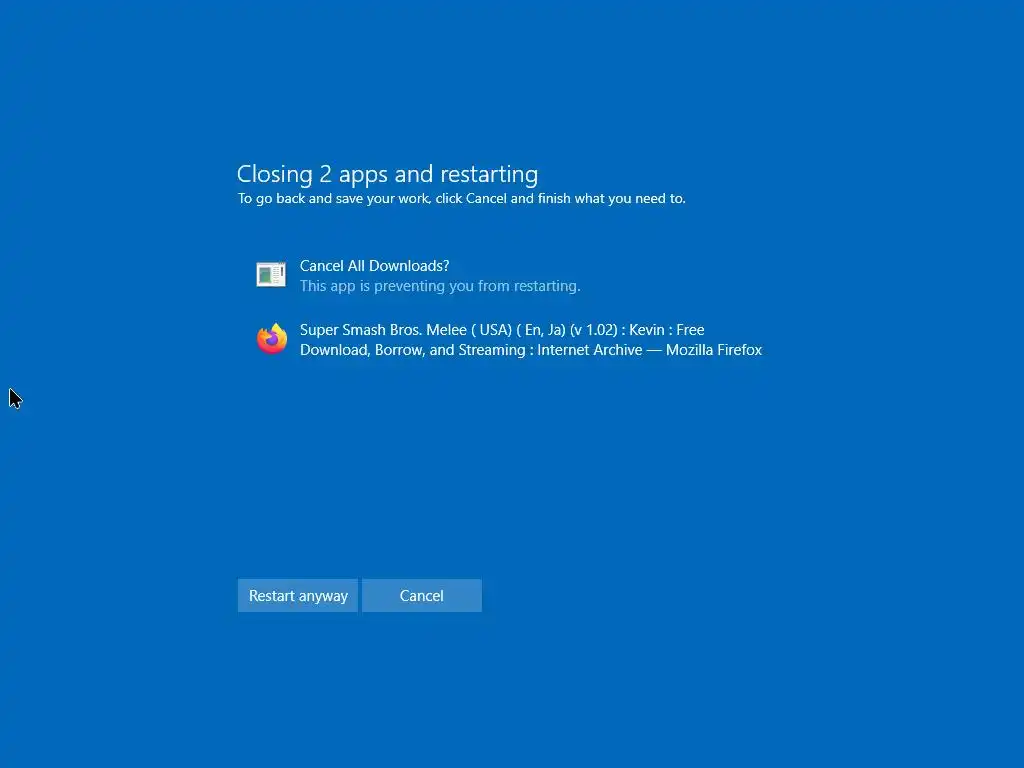Click the "Cancel All Downloads?" app title
Screen dimensions: 1024x768
[374, 266]
